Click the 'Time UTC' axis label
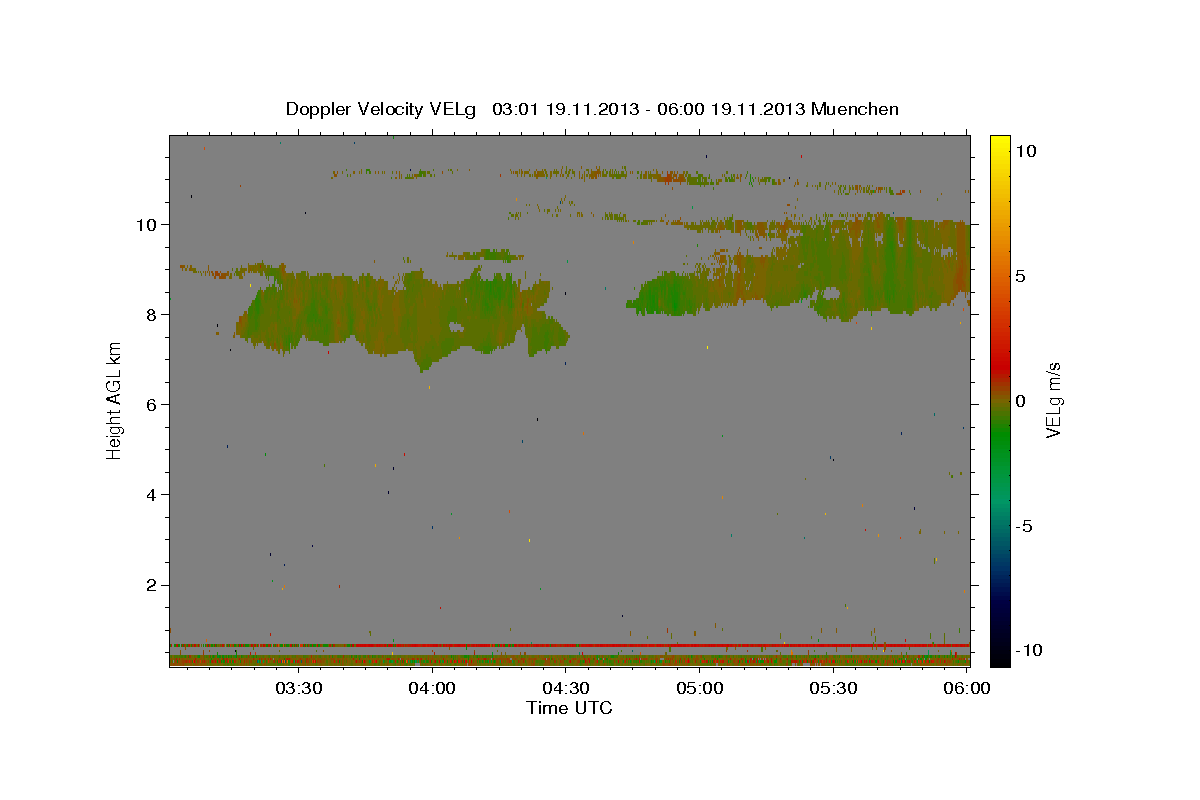Viewport: 1200px width, 800px height. pyautogui.click(x=569, y=708)
